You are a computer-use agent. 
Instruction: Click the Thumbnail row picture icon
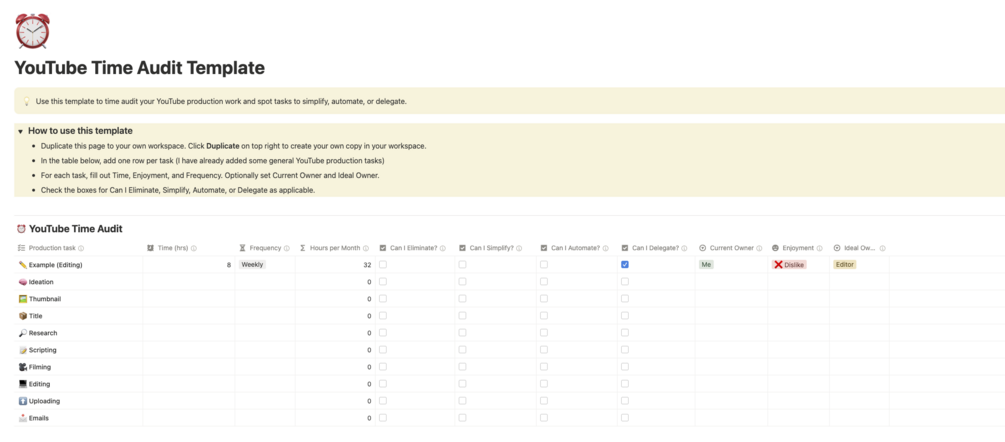point(23,299)
